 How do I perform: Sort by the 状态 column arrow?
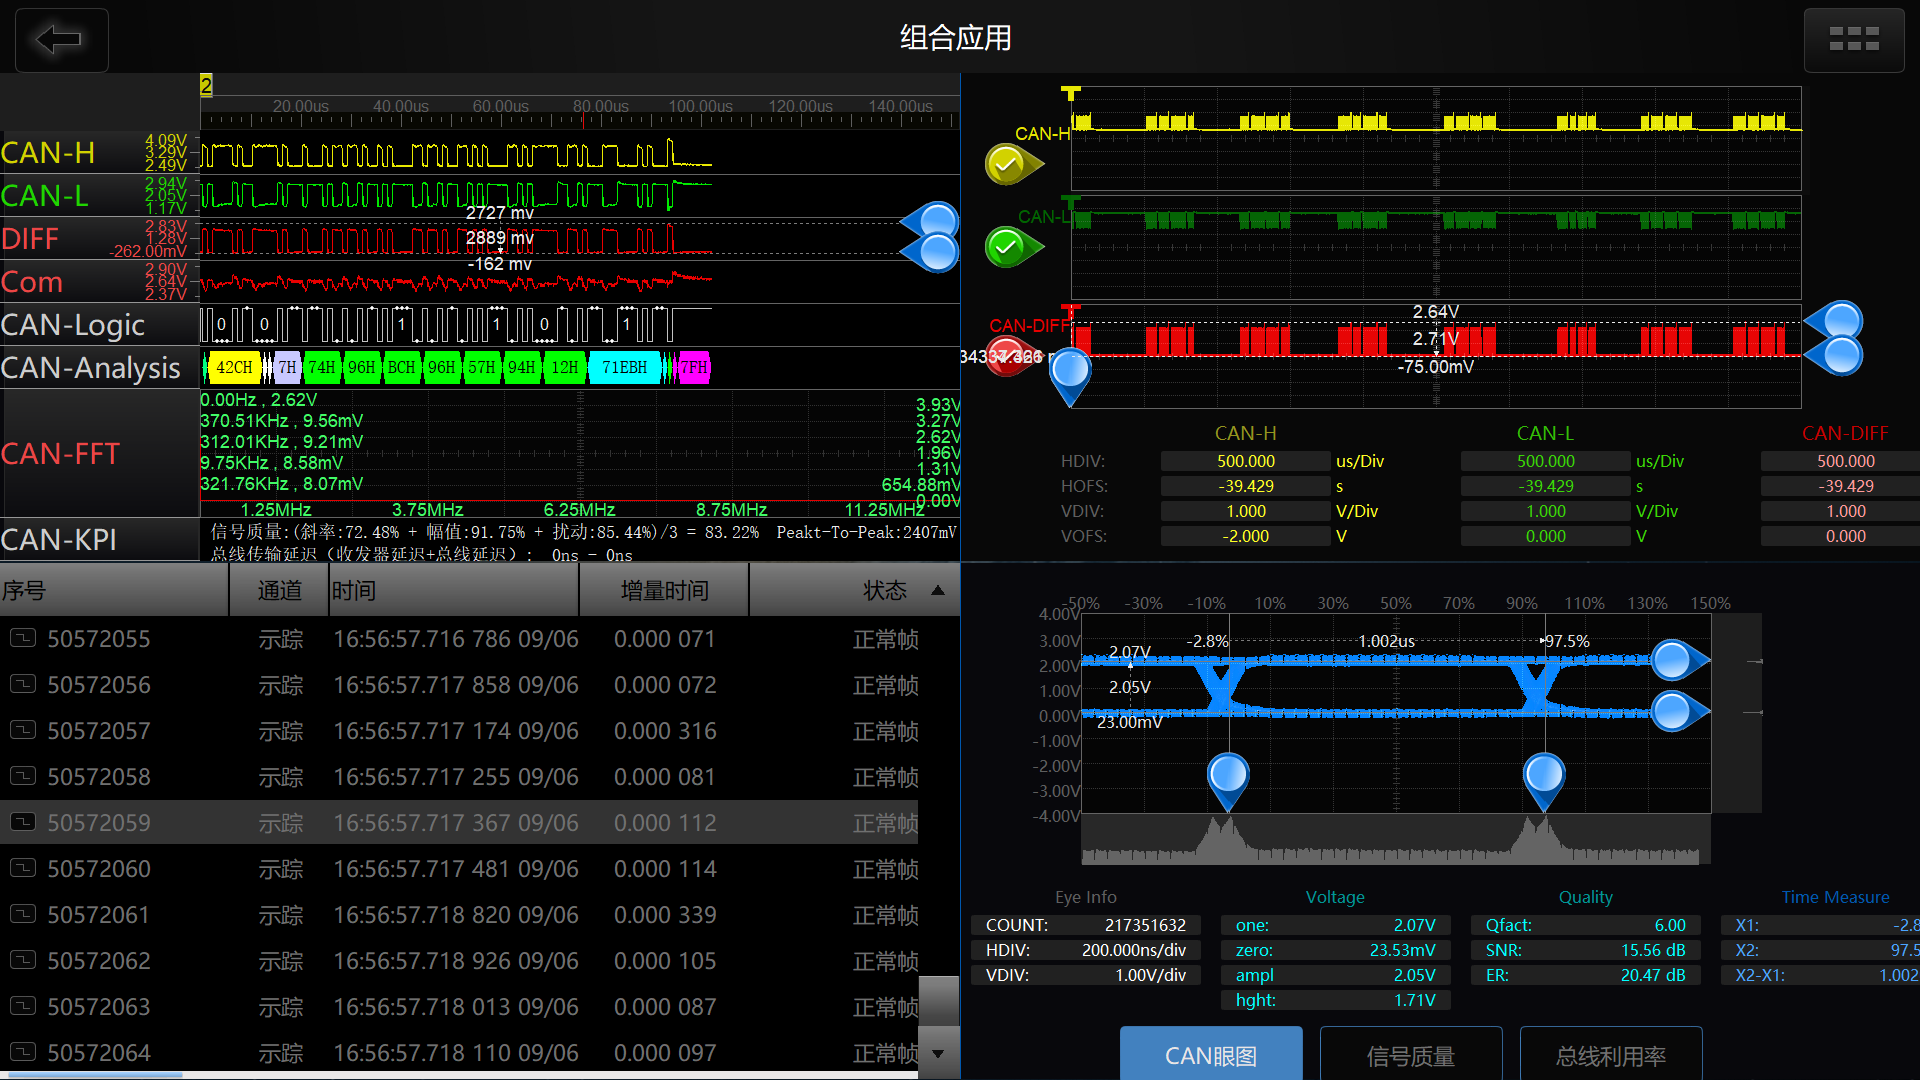pos(938,590)
